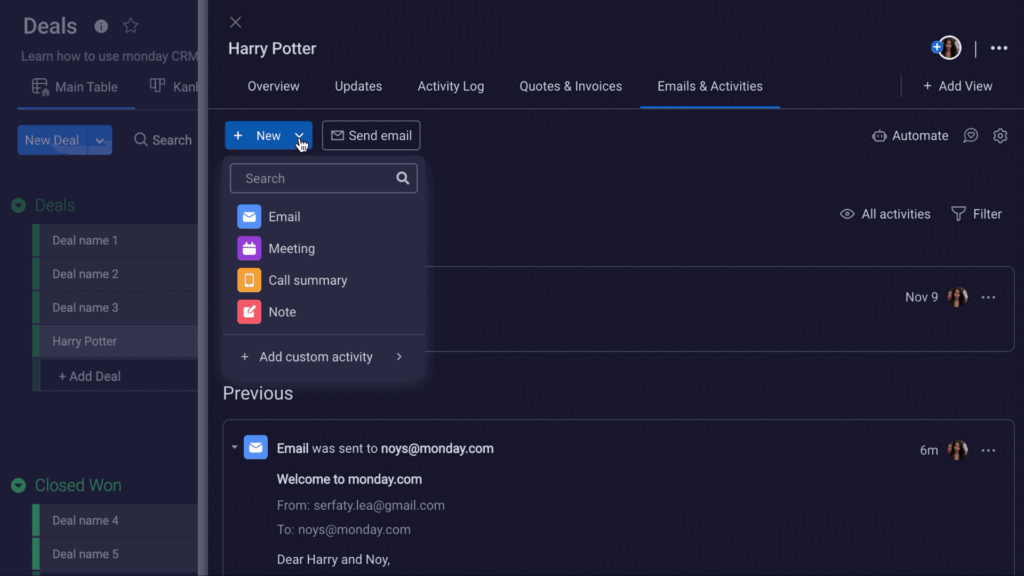Select the Emails & Activities tab

coord(710,86)
